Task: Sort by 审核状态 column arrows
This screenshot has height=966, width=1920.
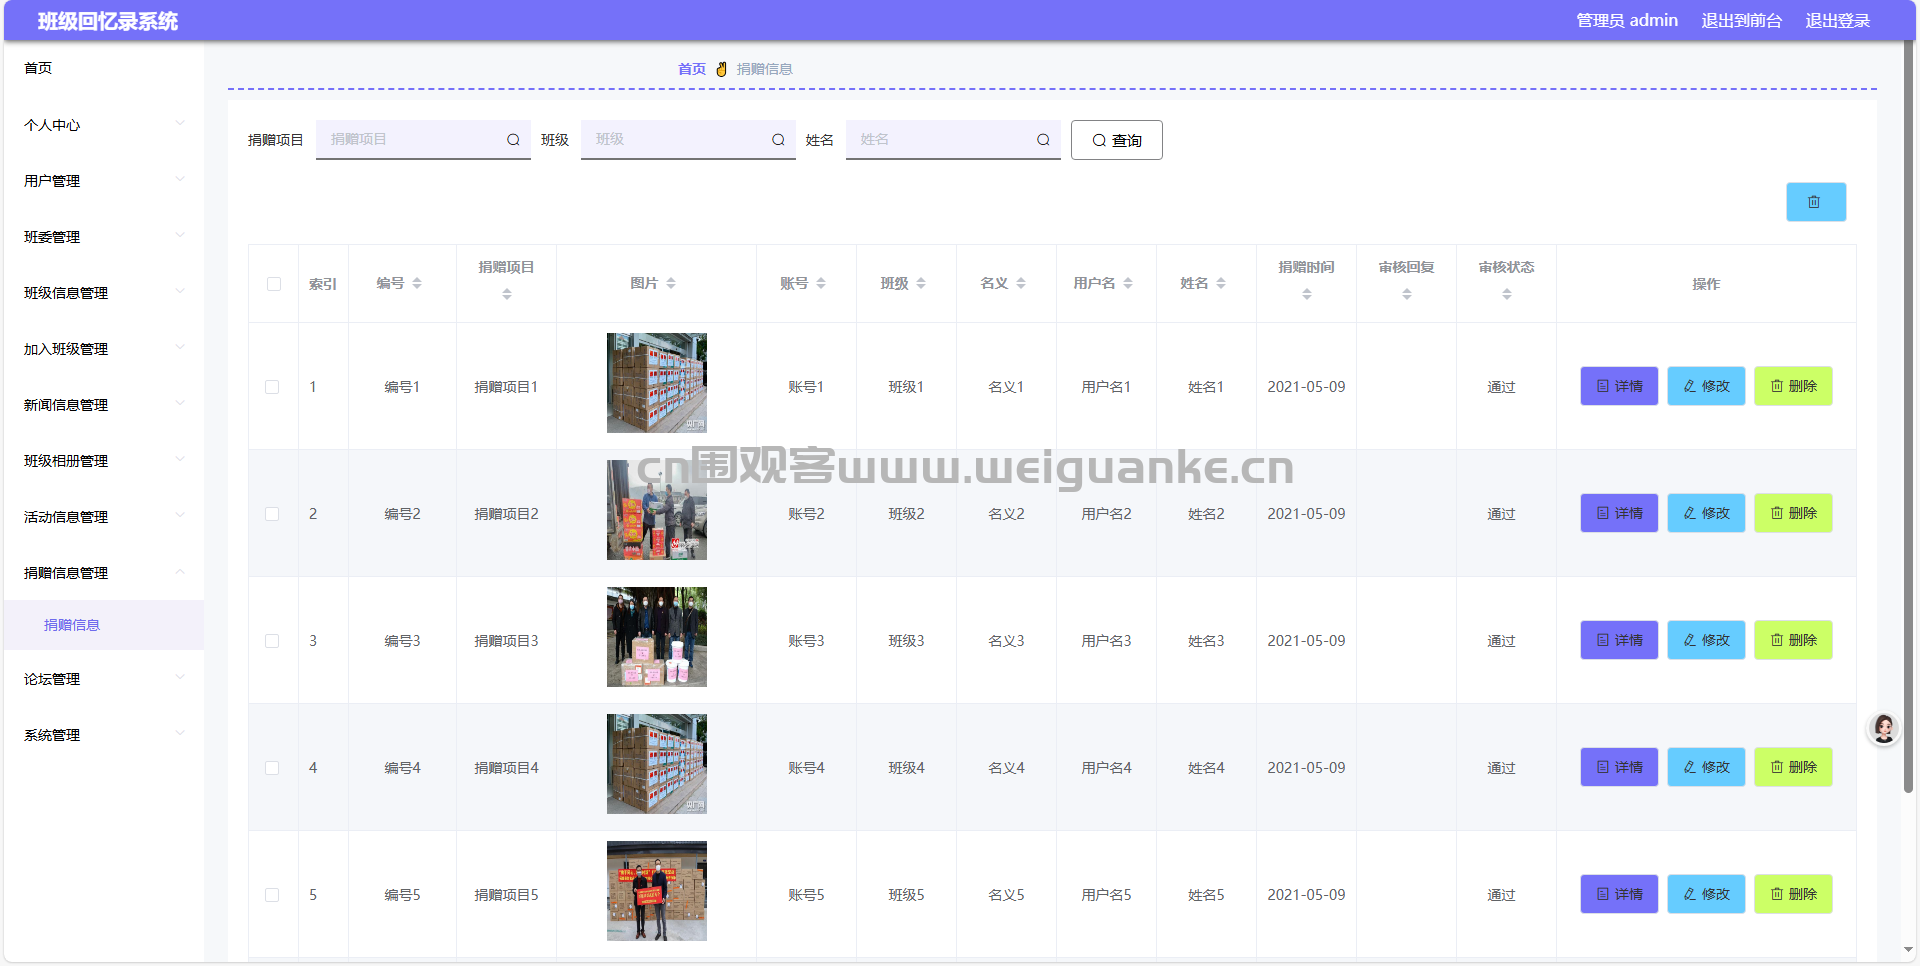Action: pyautogui.click(x=1507, y=294)
